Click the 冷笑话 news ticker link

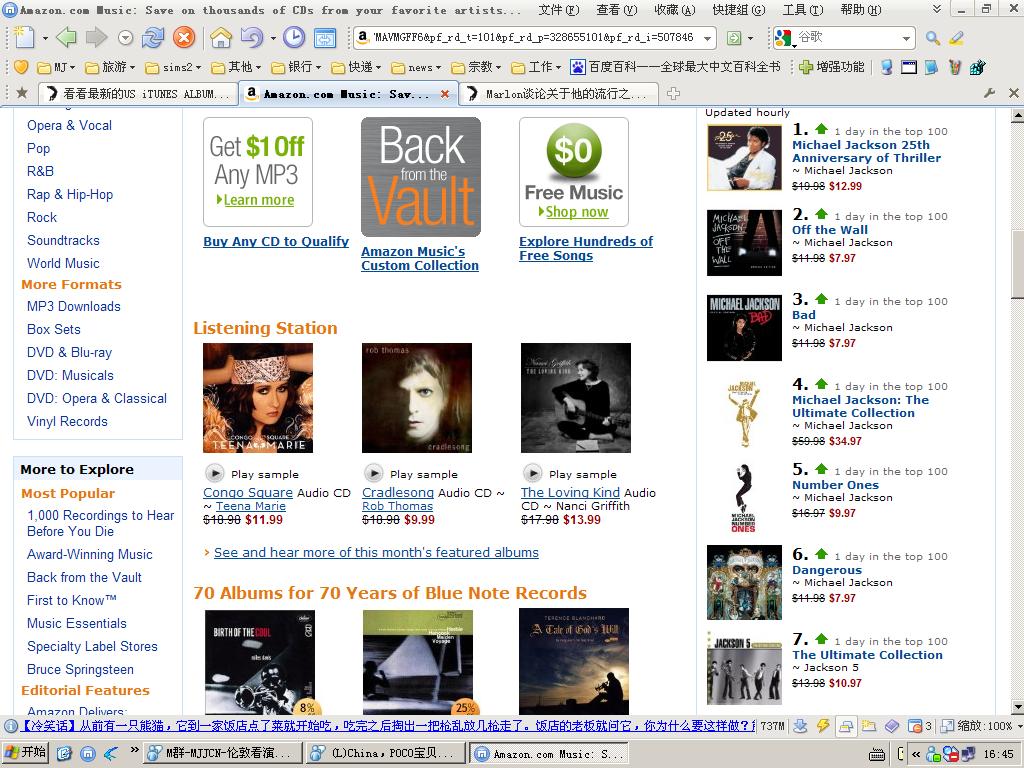click(386, 726)
